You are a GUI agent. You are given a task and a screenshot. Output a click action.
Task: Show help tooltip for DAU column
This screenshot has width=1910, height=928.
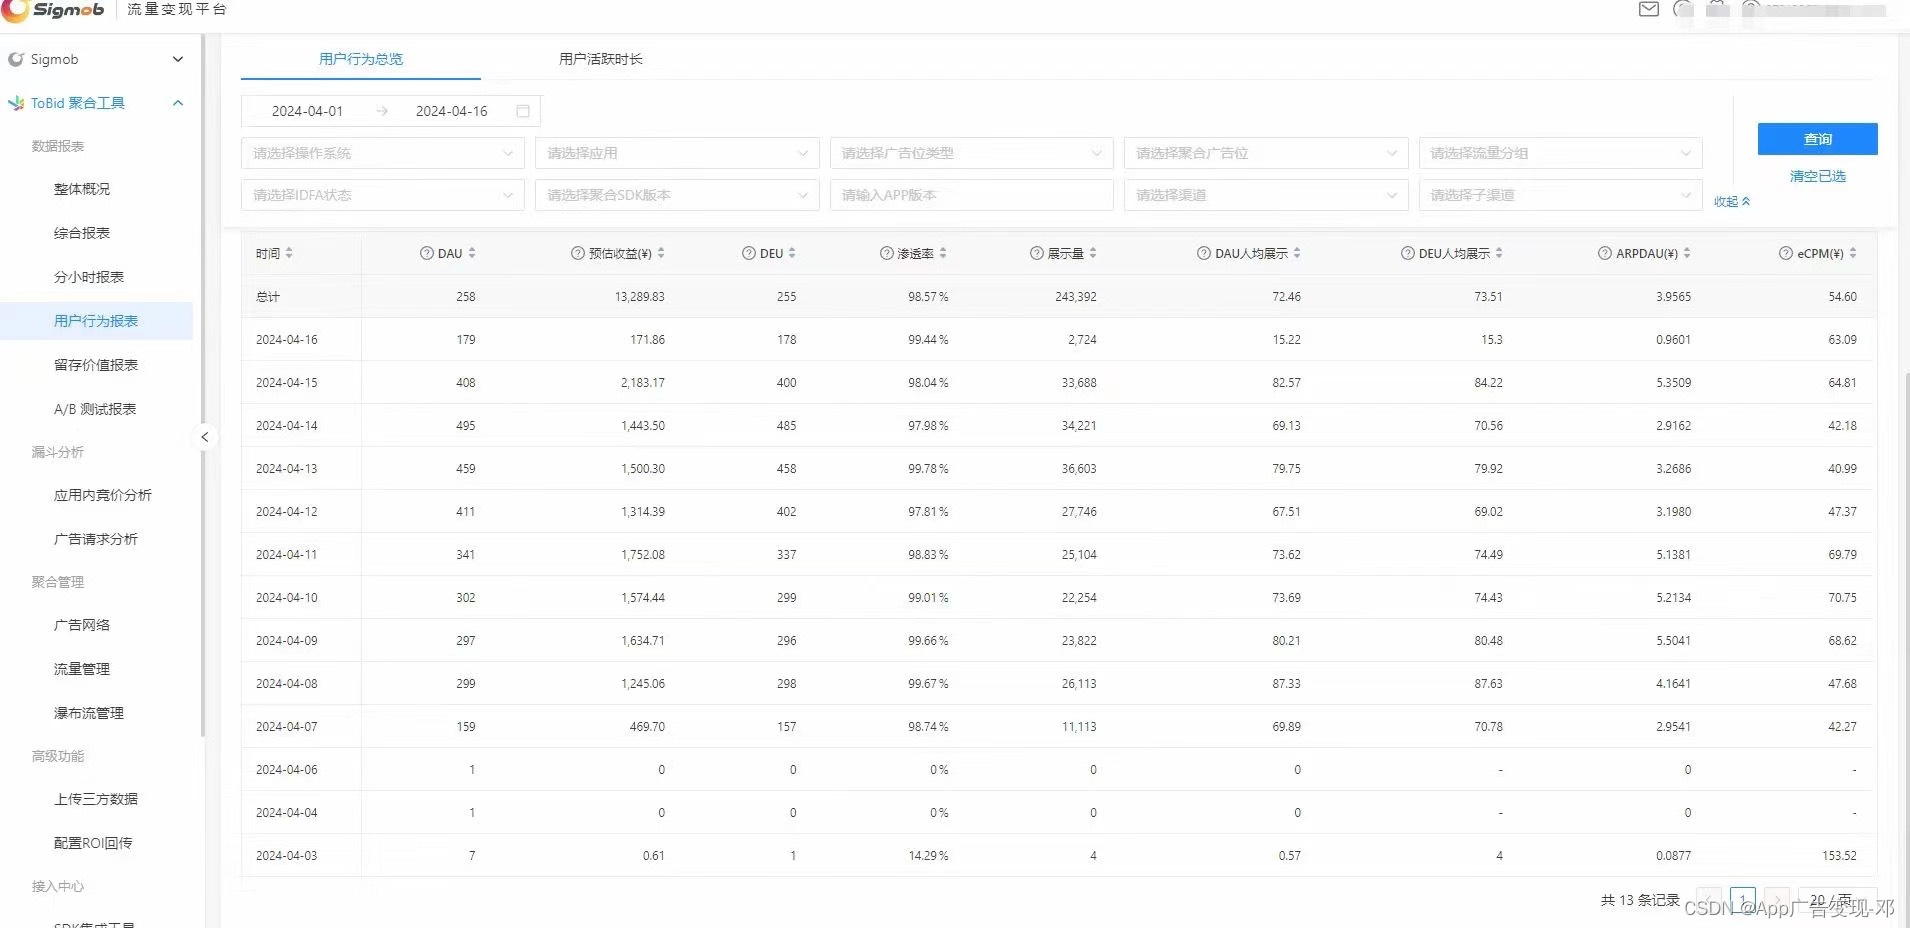coord(427,253)
